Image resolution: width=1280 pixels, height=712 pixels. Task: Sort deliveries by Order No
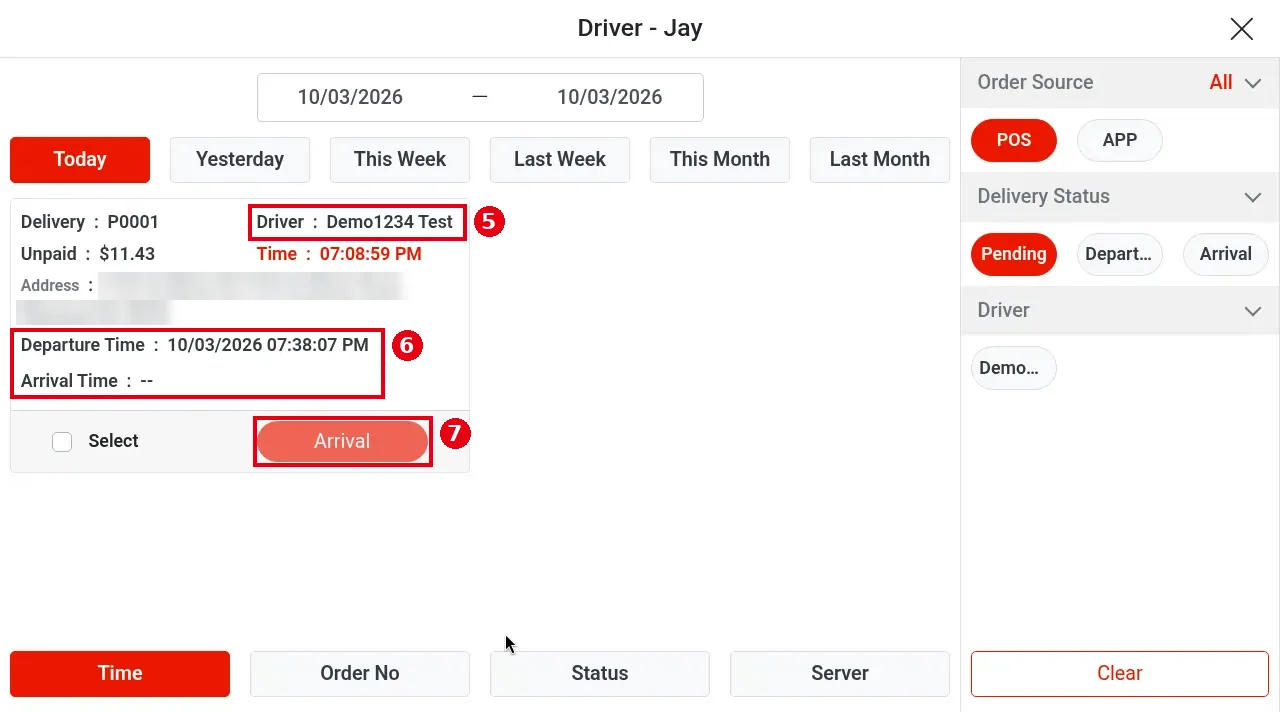click(x=360, y=674)
